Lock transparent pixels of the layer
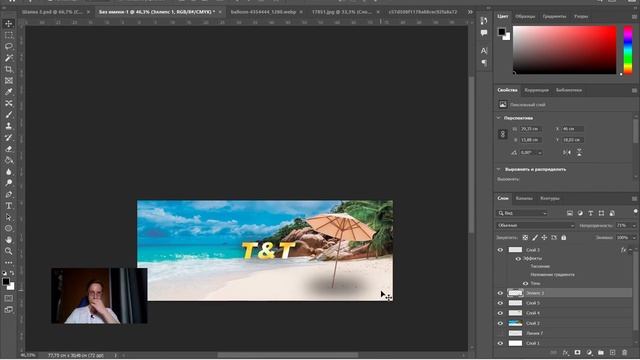 click(525, 238)
